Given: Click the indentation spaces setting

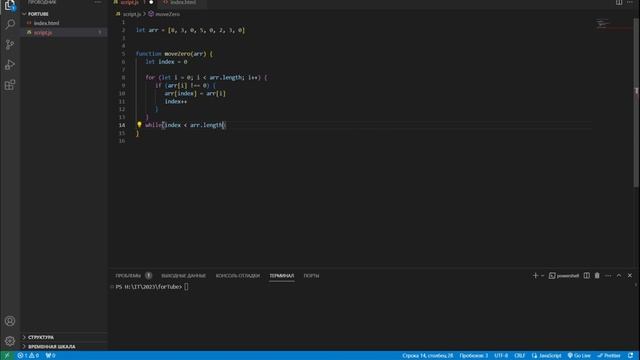Looking at the screenshot, I should click(x=473, y=356).
